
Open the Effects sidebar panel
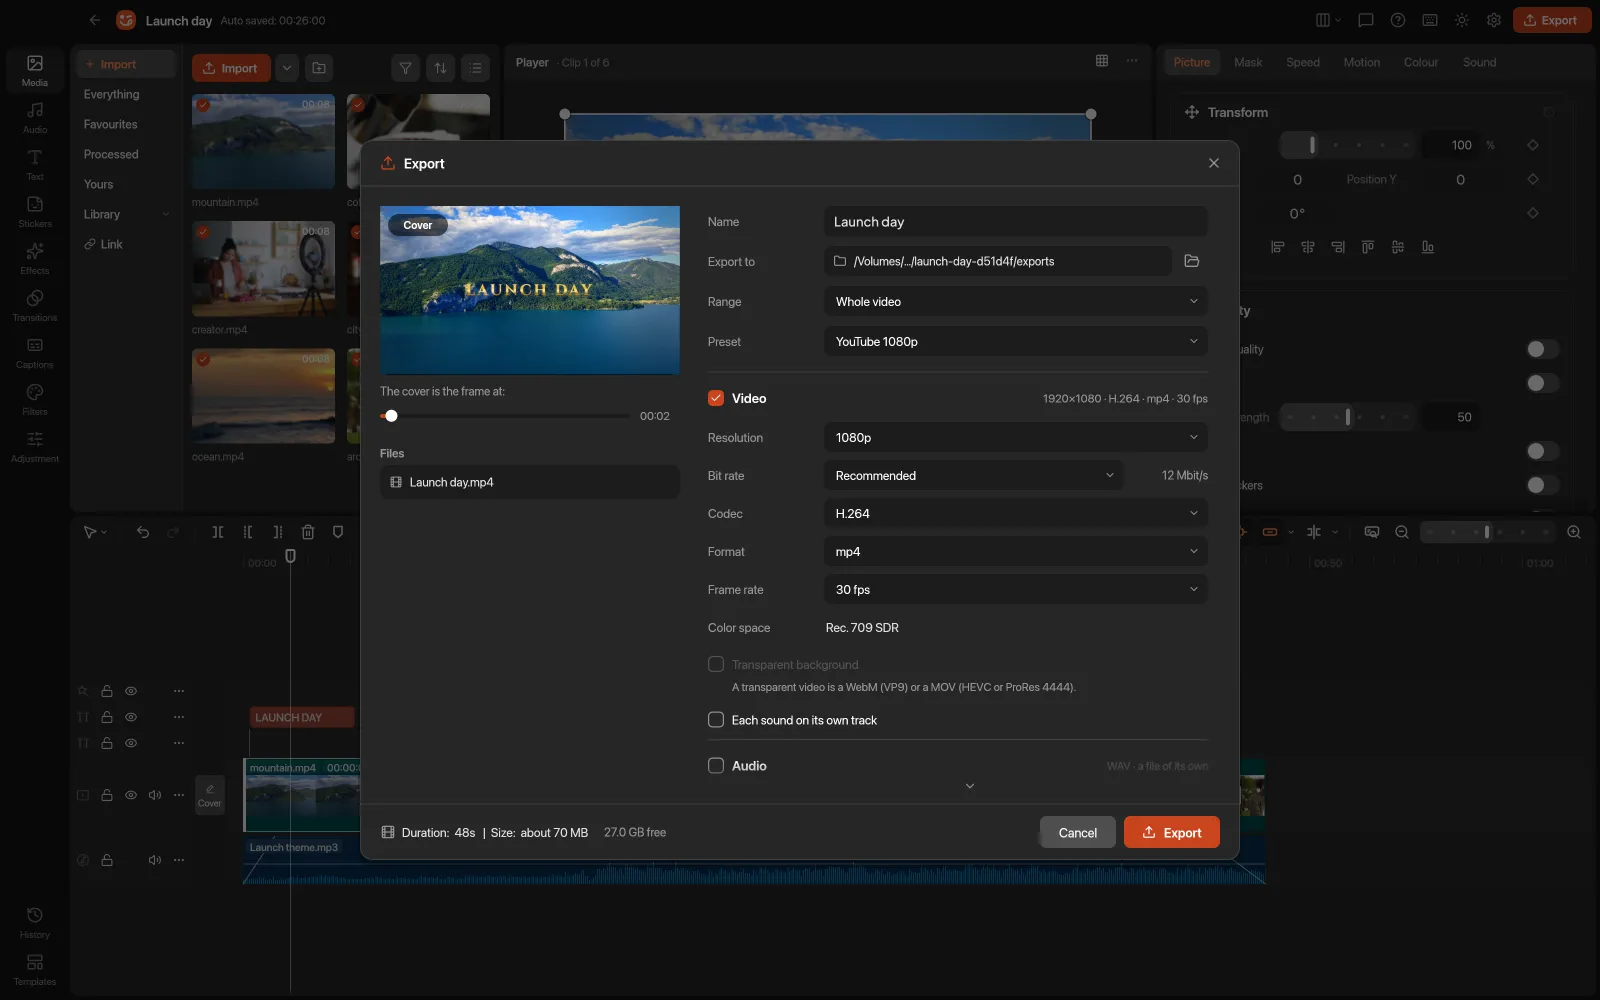pyautogui.click(x=35, y=258)
